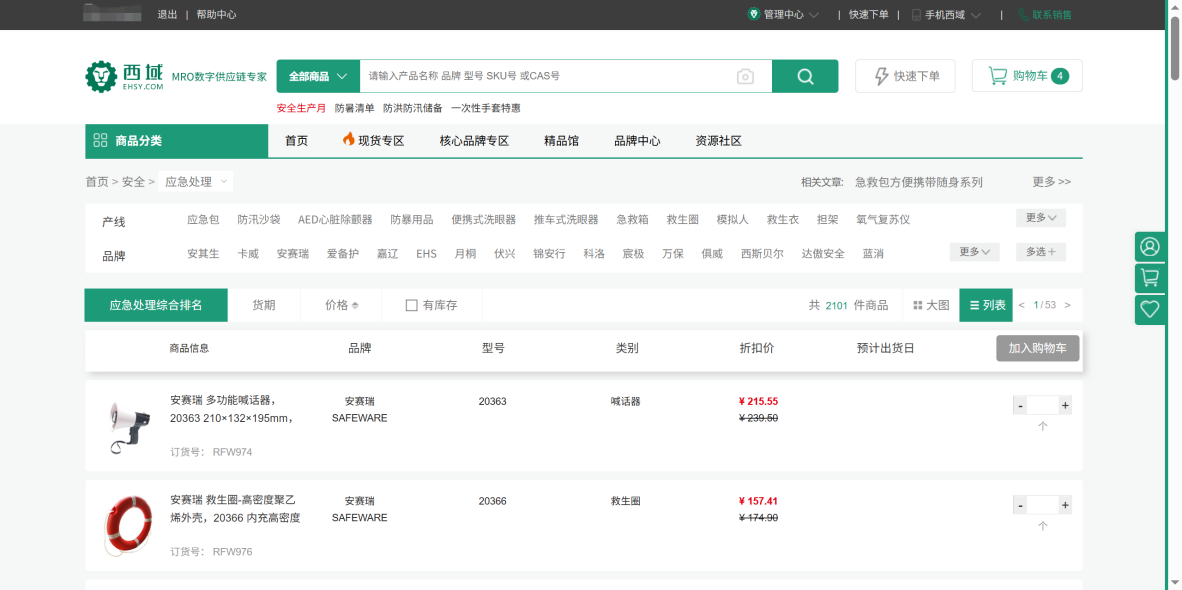Click the 西域 EHSY lion logo
The image size is (1182, 590).
(124, 76)
